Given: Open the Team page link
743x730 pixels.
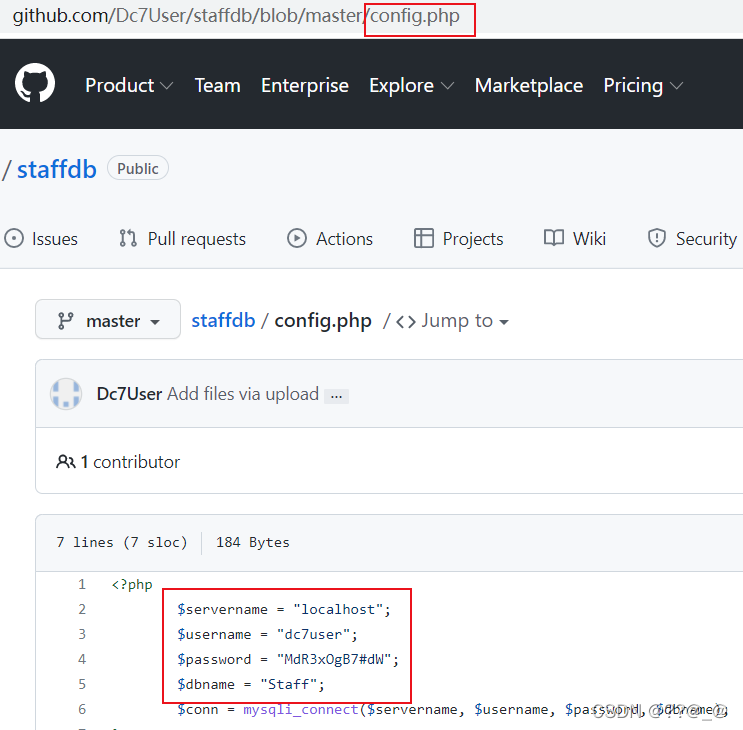Looking at the screenshot, I should pyautogui.click(x=217, y=86).
